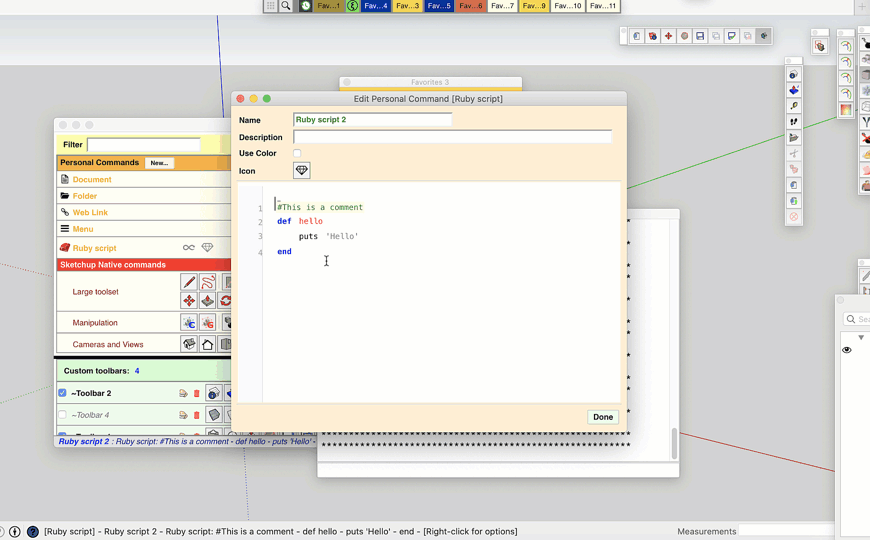This screenshot has width=870, height=540.
Task: Click the round sphere icon in horizontal toolbar
Action: click(x=684, y=36)
